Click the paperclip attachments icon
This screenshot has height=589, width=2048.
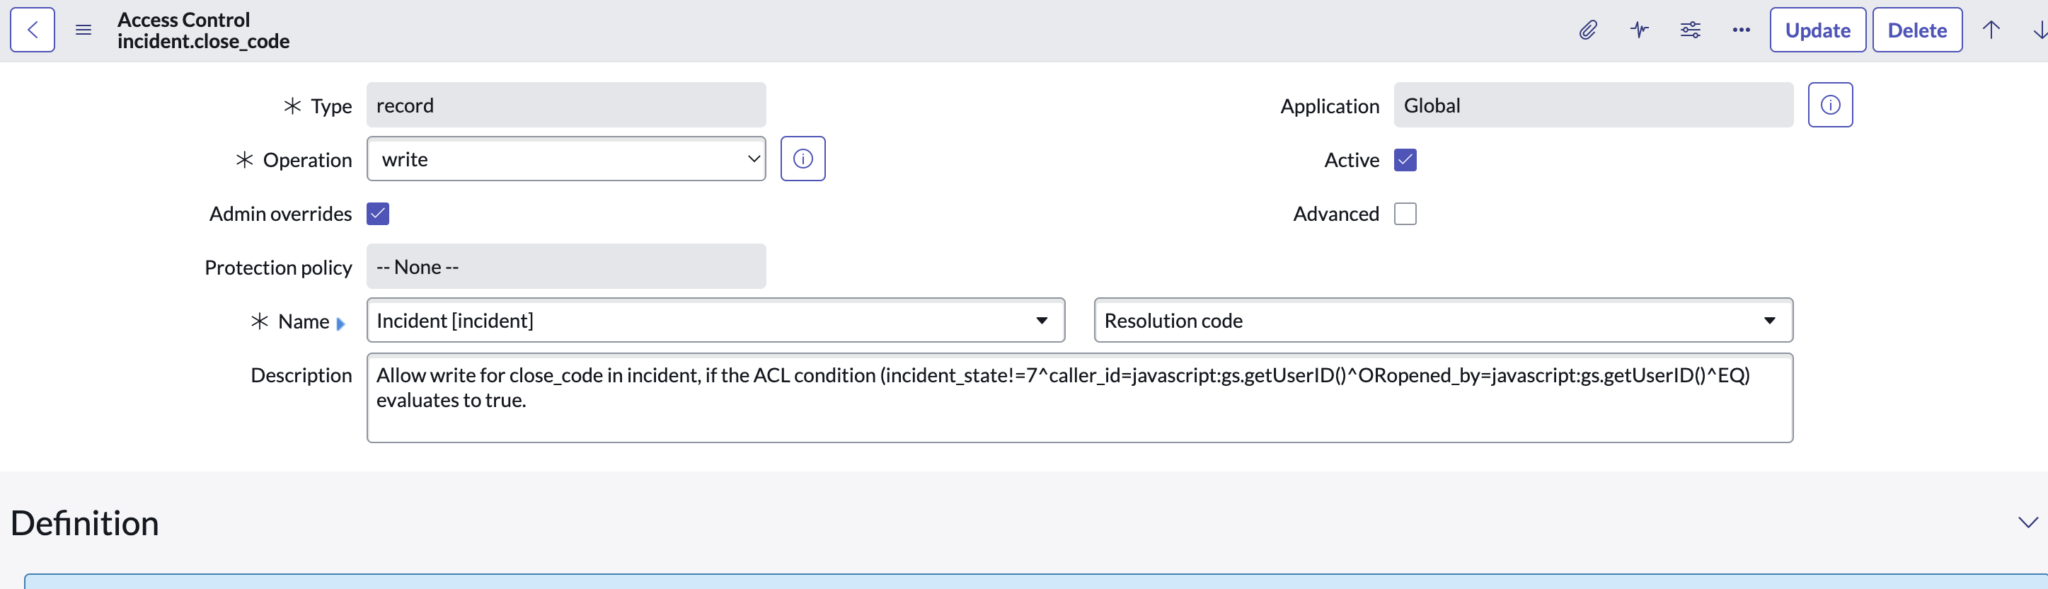click(1588, 30)
